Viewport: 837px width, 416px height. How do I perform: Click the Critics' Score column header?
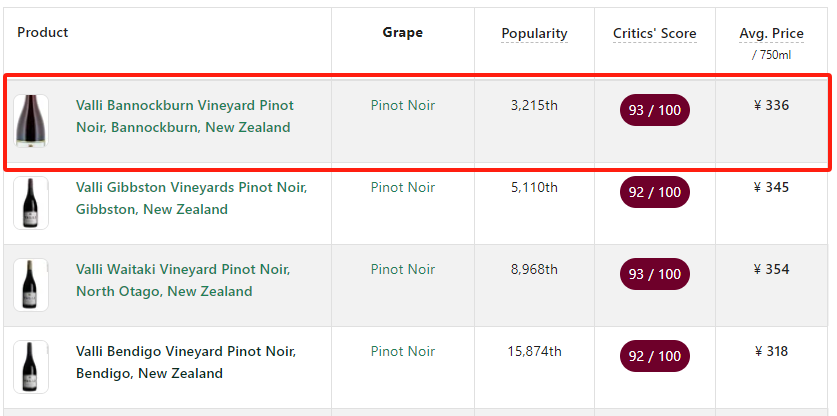coord(654,34)
